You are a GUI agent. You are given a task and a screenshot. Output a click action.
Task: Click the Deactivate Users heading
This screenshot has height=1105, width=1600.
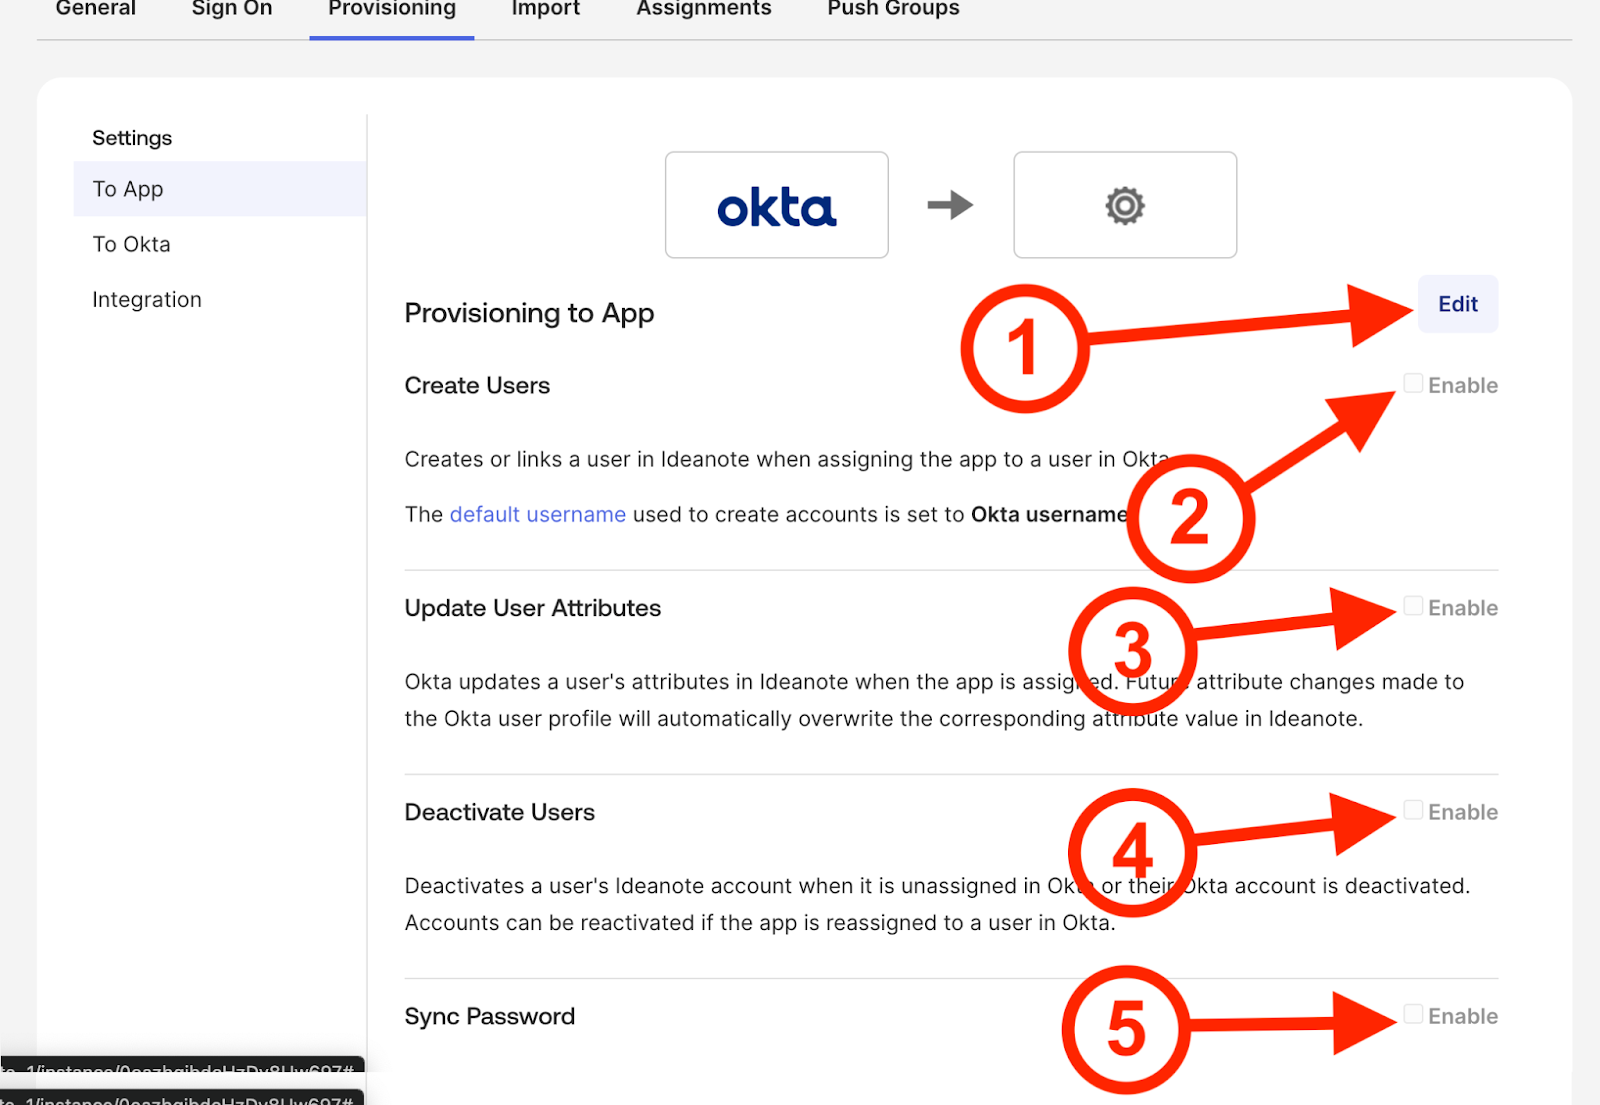(500, 812)
